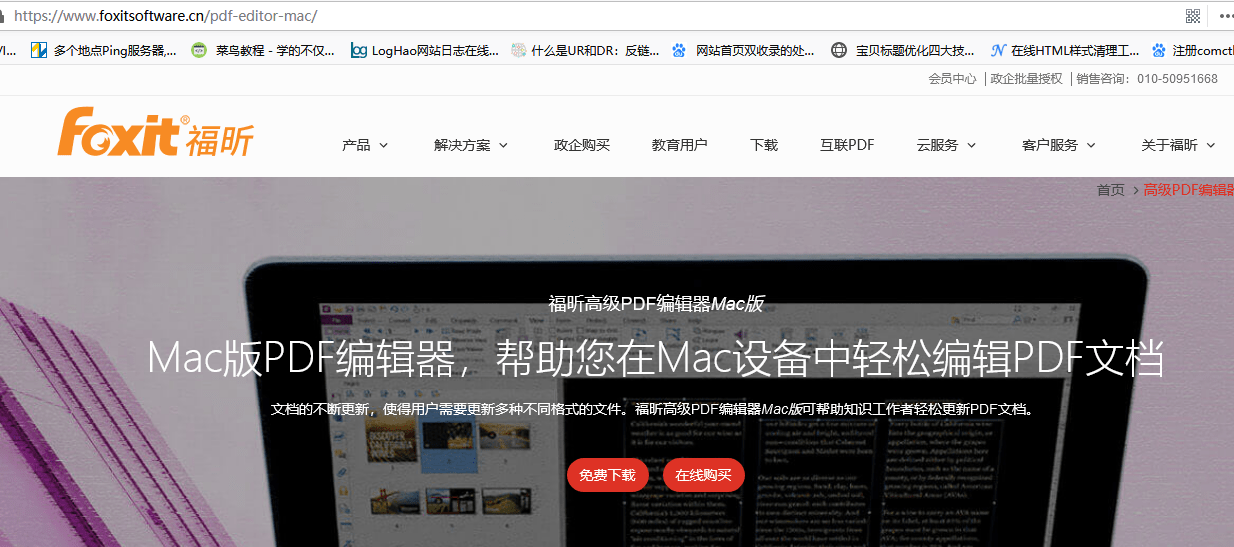Open the 网站首页双收录 bookmark
The width and height of the screenshot is (1234, 547).
click(745, 50)
